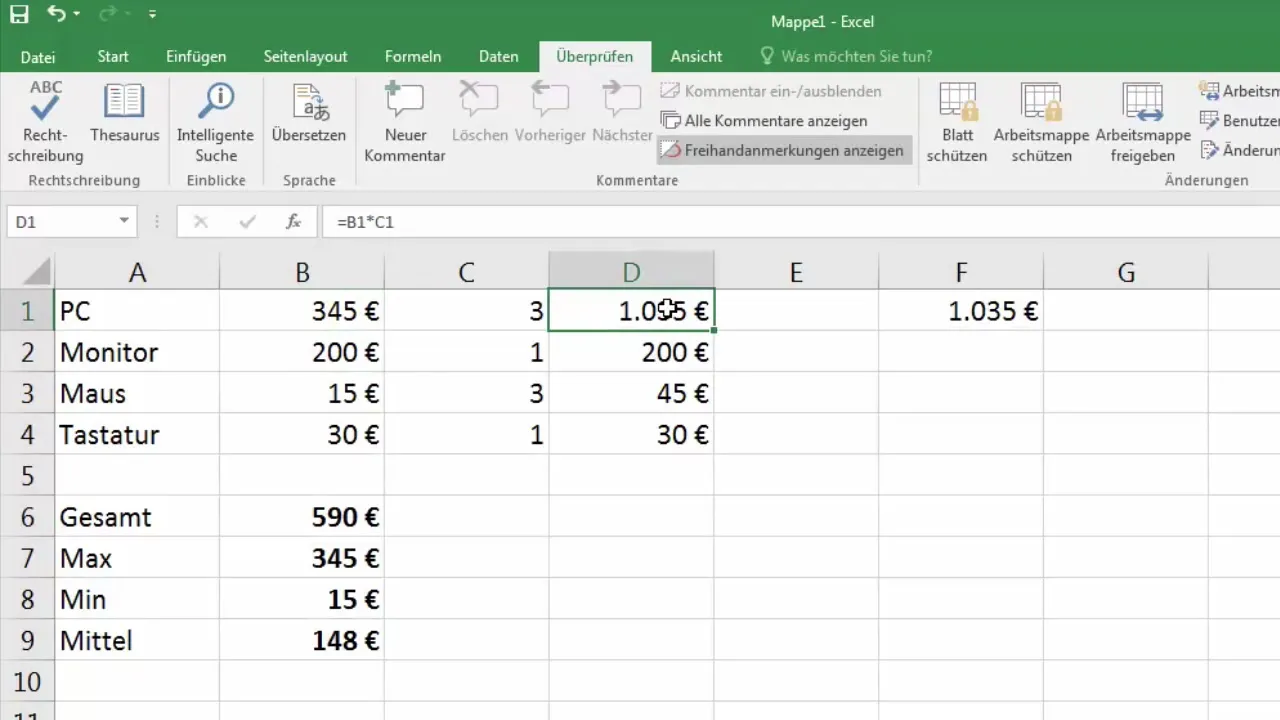Open the Name Box dropdown arrow
The height and width of the screenshot is (720, 1280).
click(x=124, y=222)
